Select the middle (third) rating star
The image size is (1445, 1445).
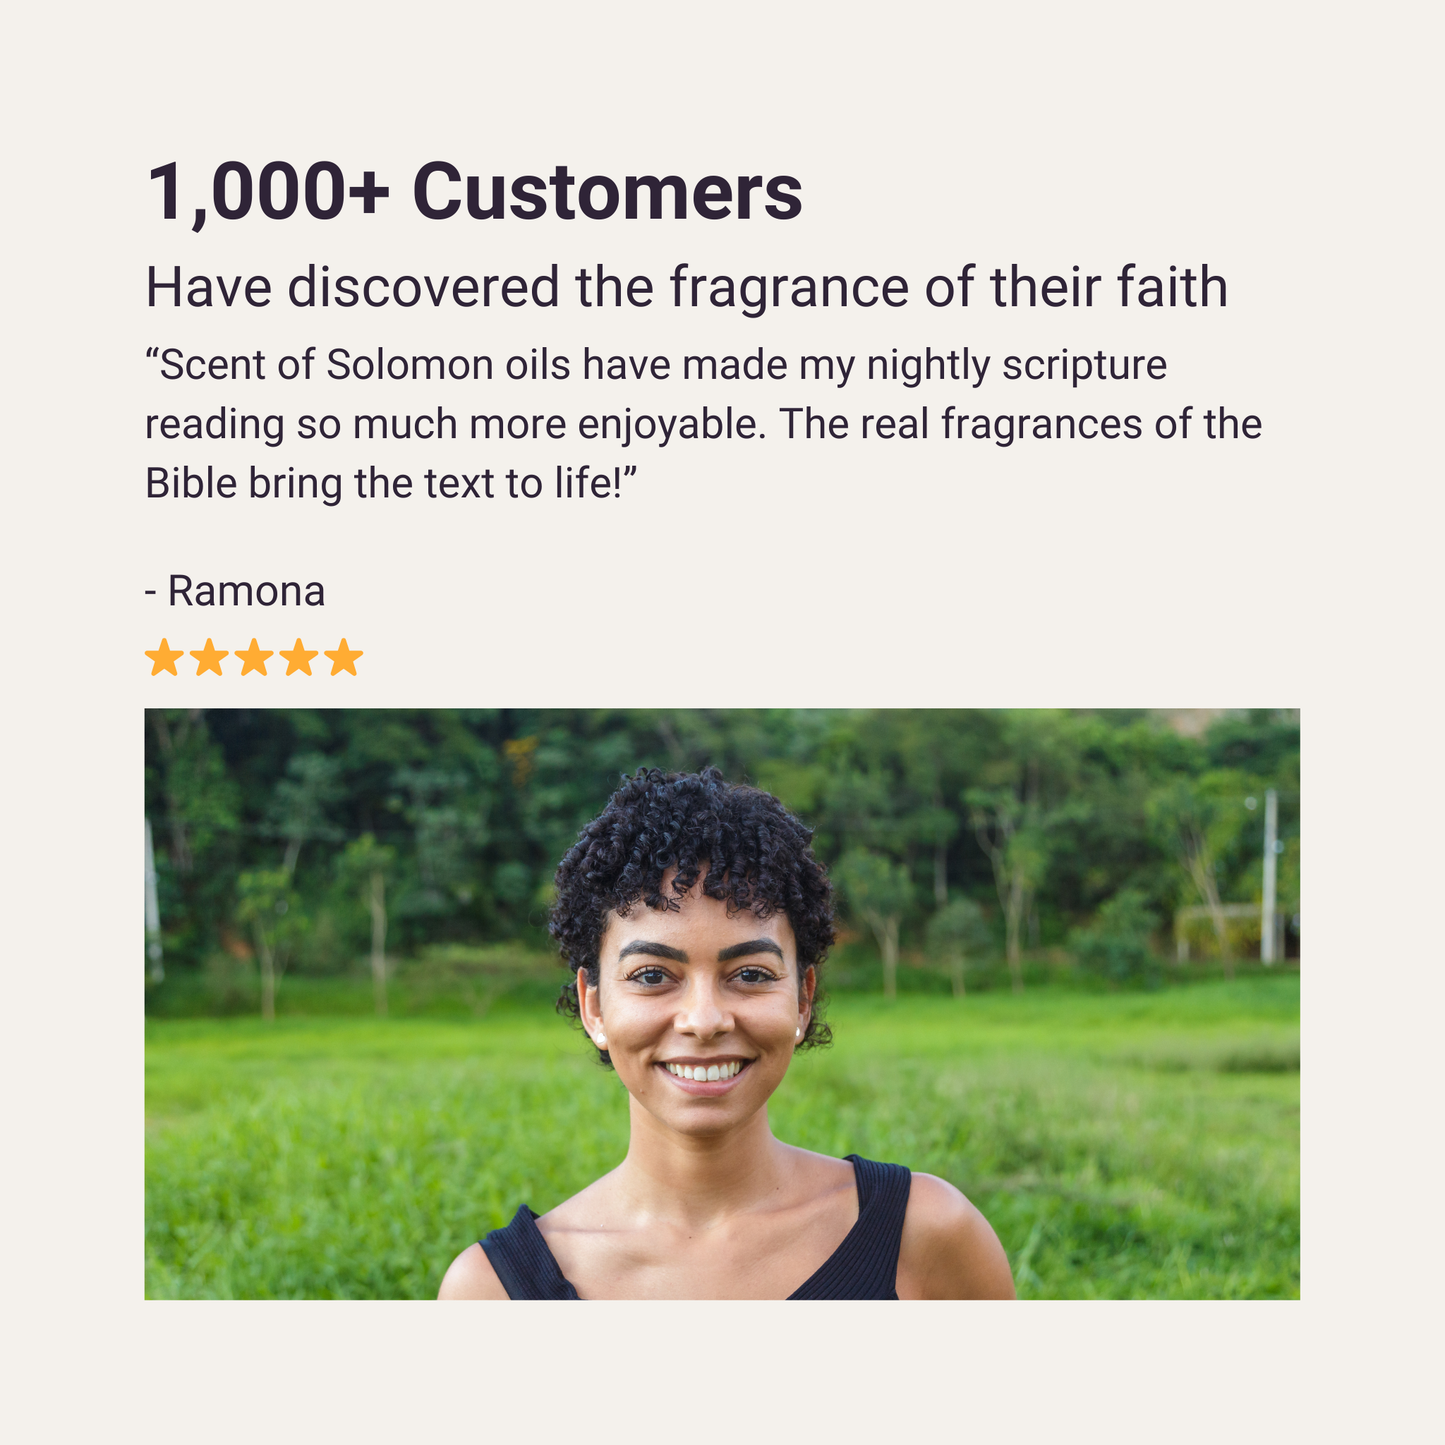tap(253, 659)
